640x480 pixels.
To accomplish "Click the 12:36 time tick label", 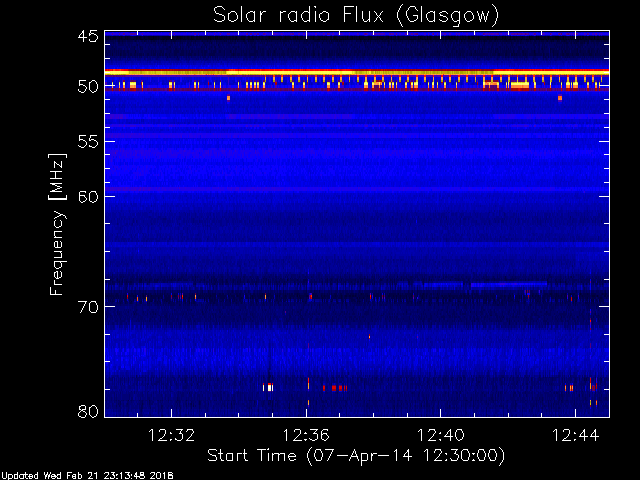I will (x=306, y=435).
